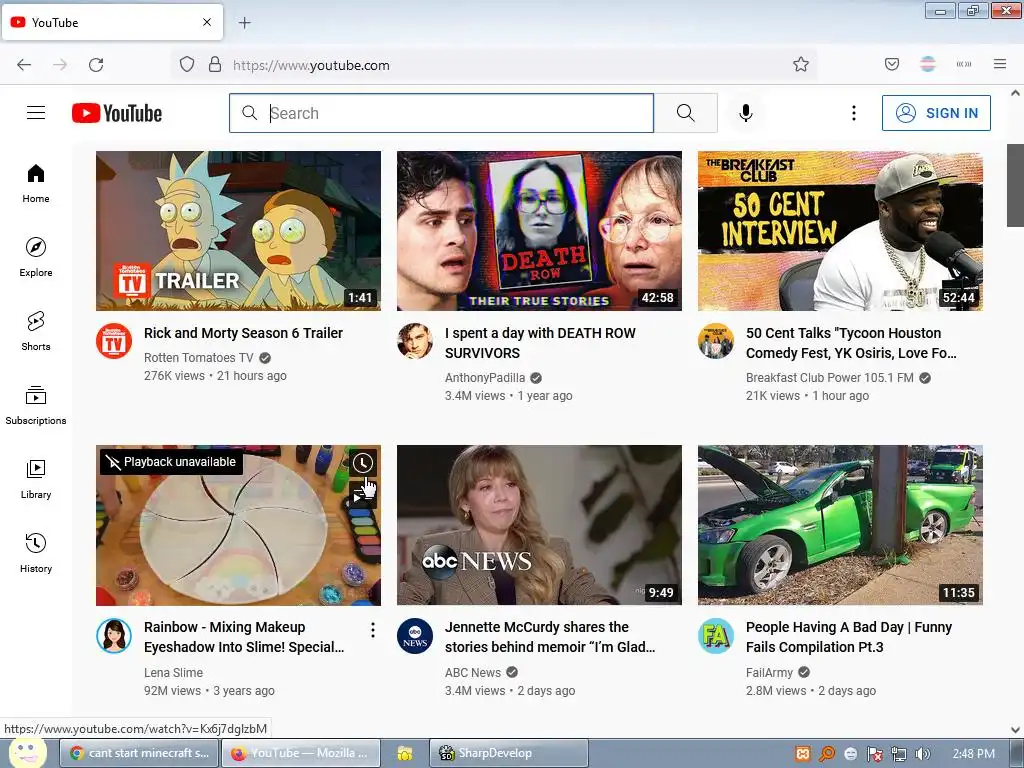Click browser Back arrow
Viewport: 1024px width, 768px height.
(x=24, y=65)
